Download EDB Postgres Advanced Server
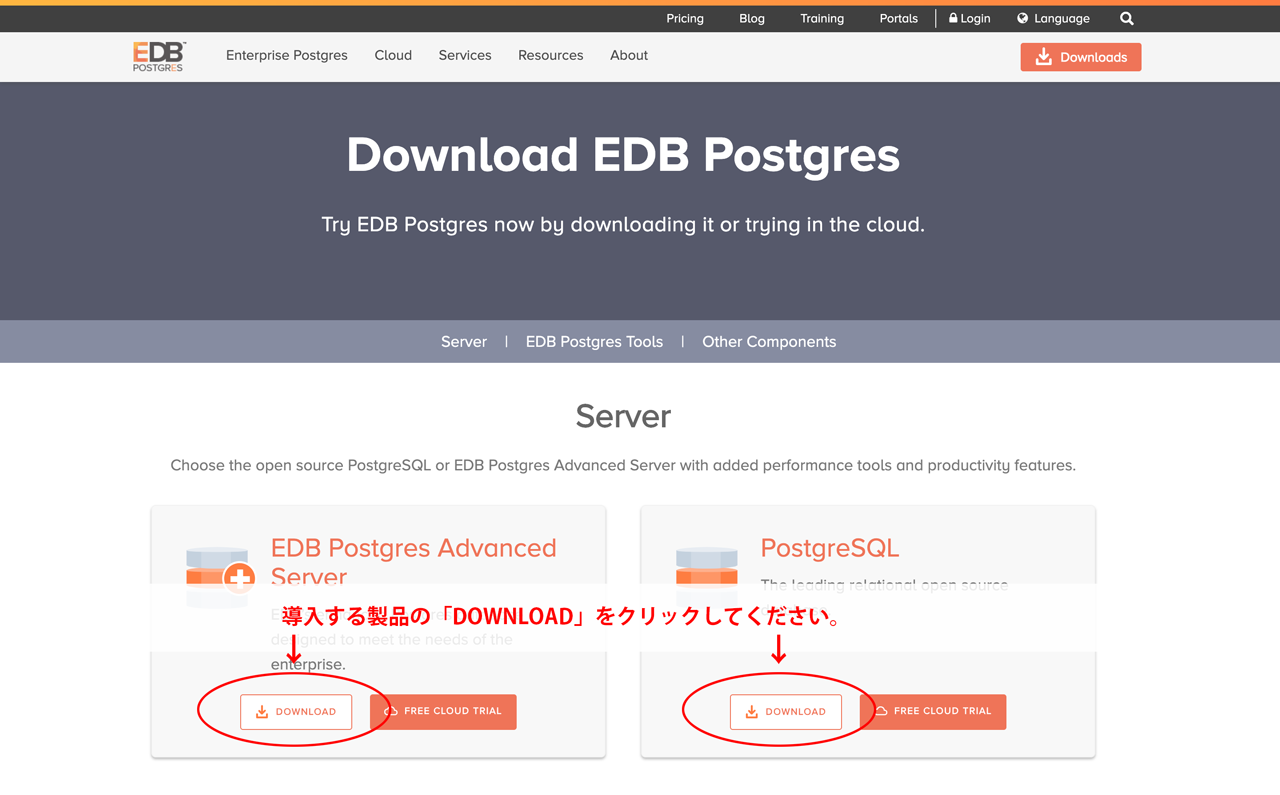 tap(296, 712)
